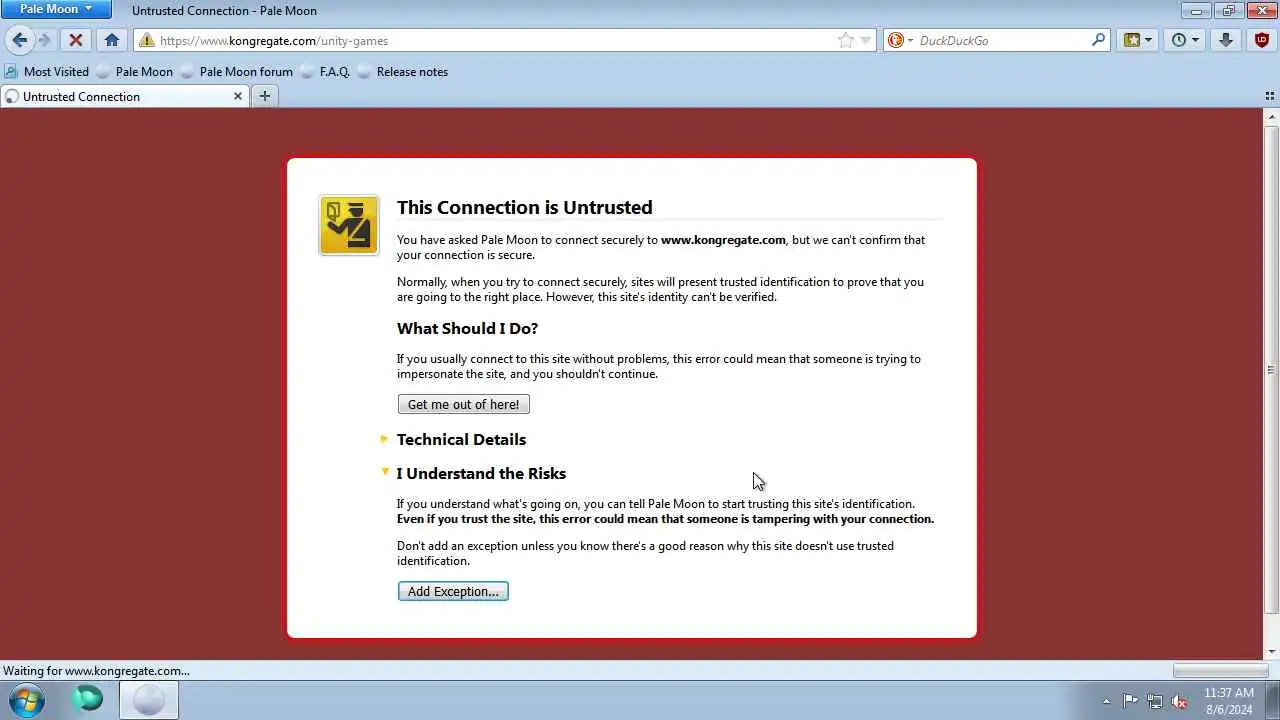Open the green taskbar application
The width and height of the screenshot is (1280, 720).
tap(88, 699)
